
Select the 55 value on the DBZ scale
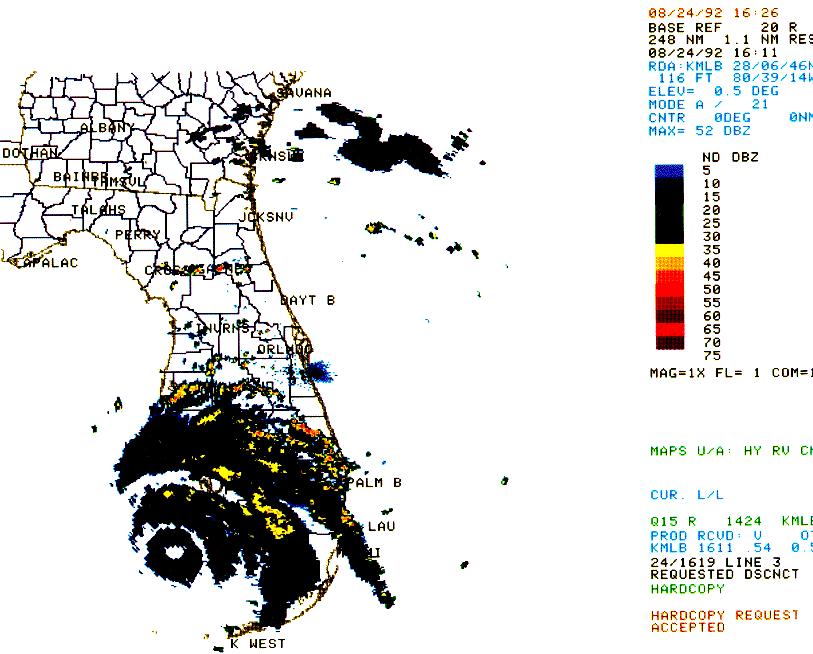click(711, 303)
